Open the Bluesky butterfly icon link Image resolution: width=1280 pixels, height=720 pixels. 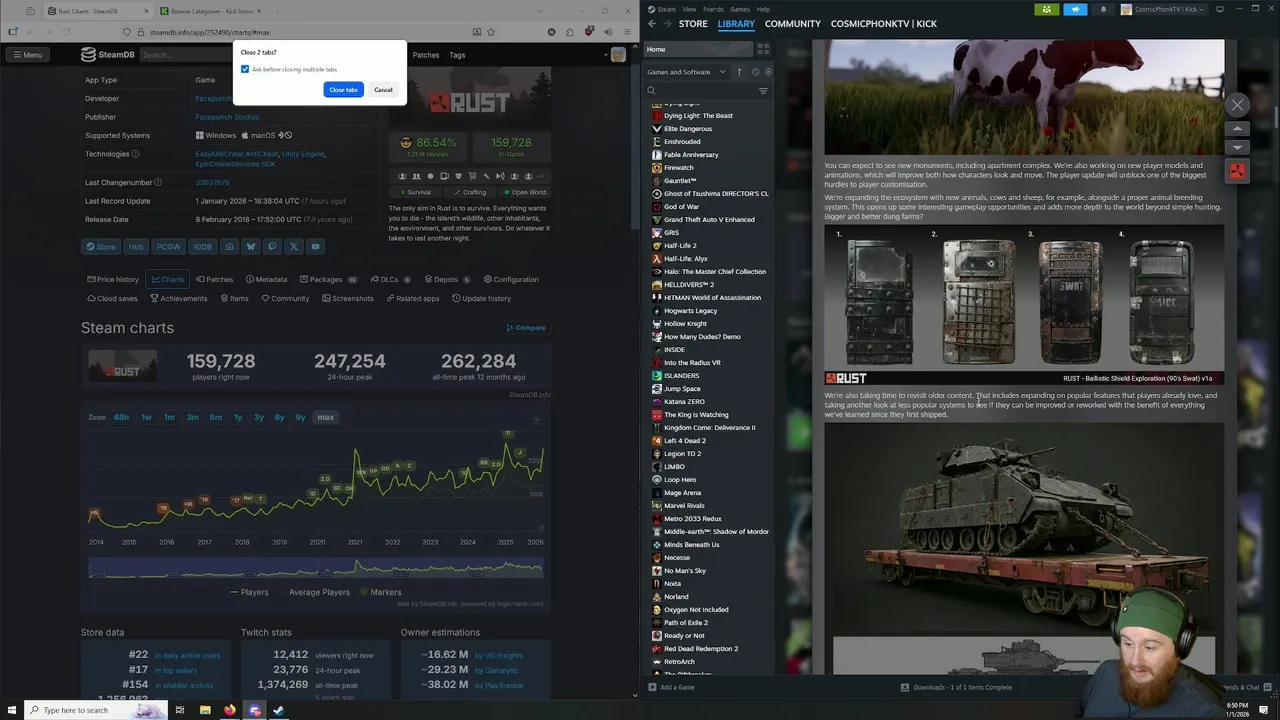pos(251,246)
